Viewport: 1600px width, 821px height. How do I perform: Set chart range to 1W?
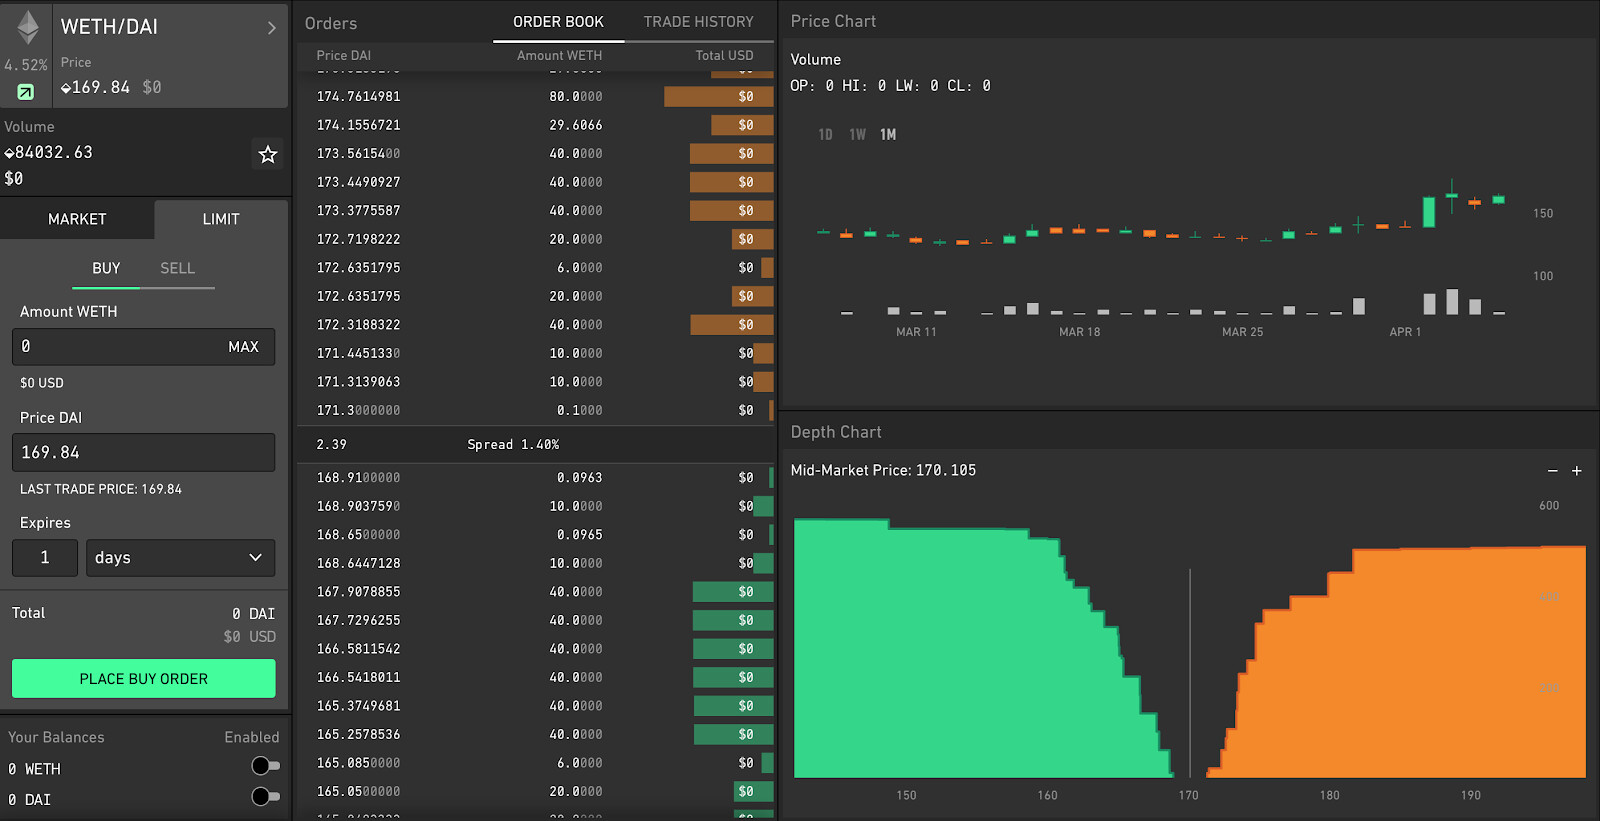tap(857, 135)
